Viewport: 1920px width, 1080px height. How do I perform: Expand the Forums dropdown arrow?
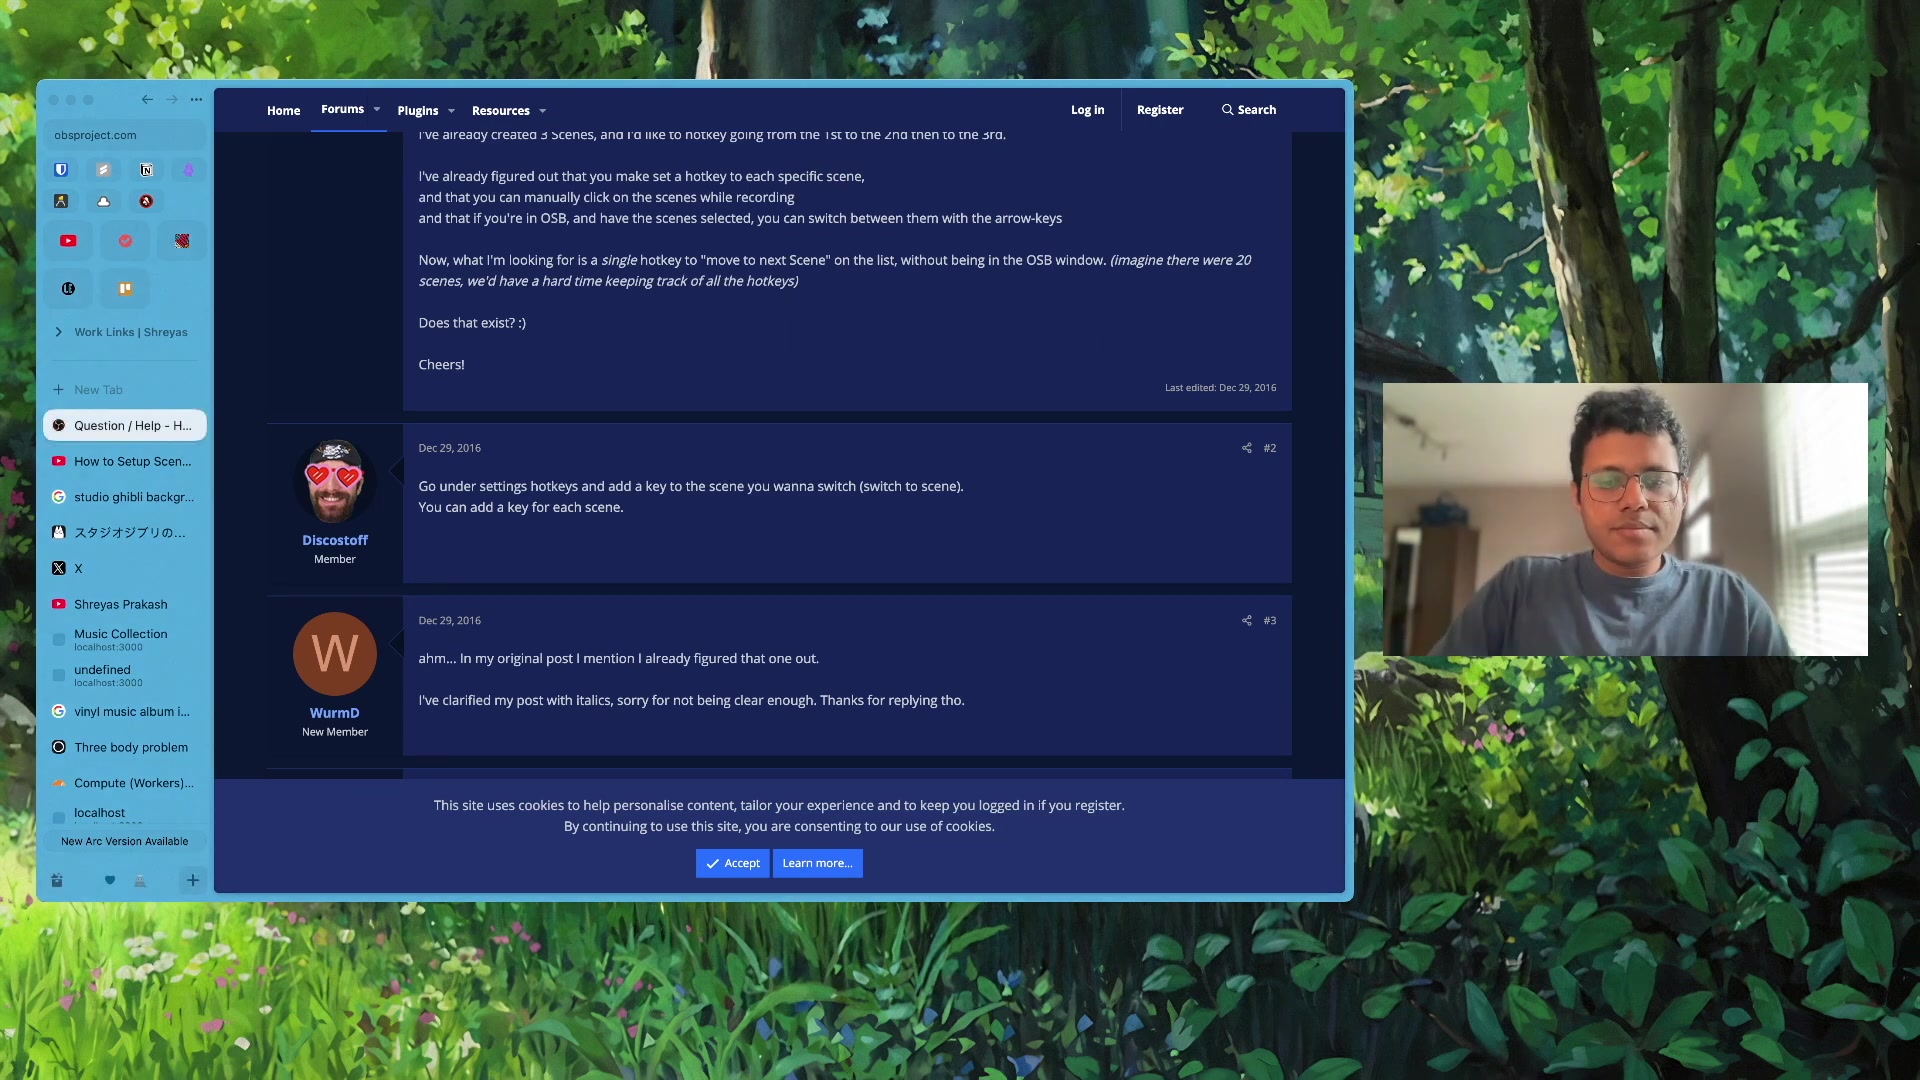click(x=377, y=109)
